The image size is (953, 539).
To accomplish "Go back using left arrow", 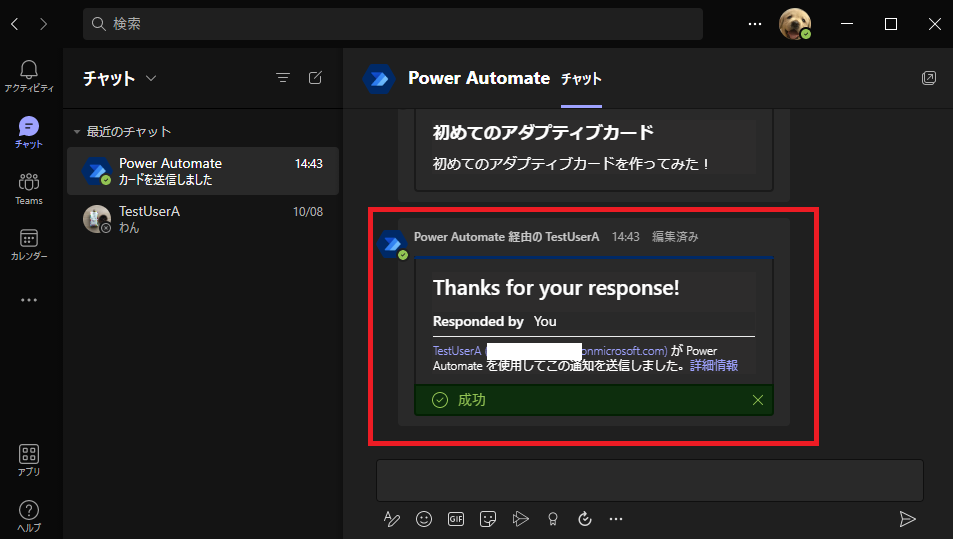I will tap(15, 24).
